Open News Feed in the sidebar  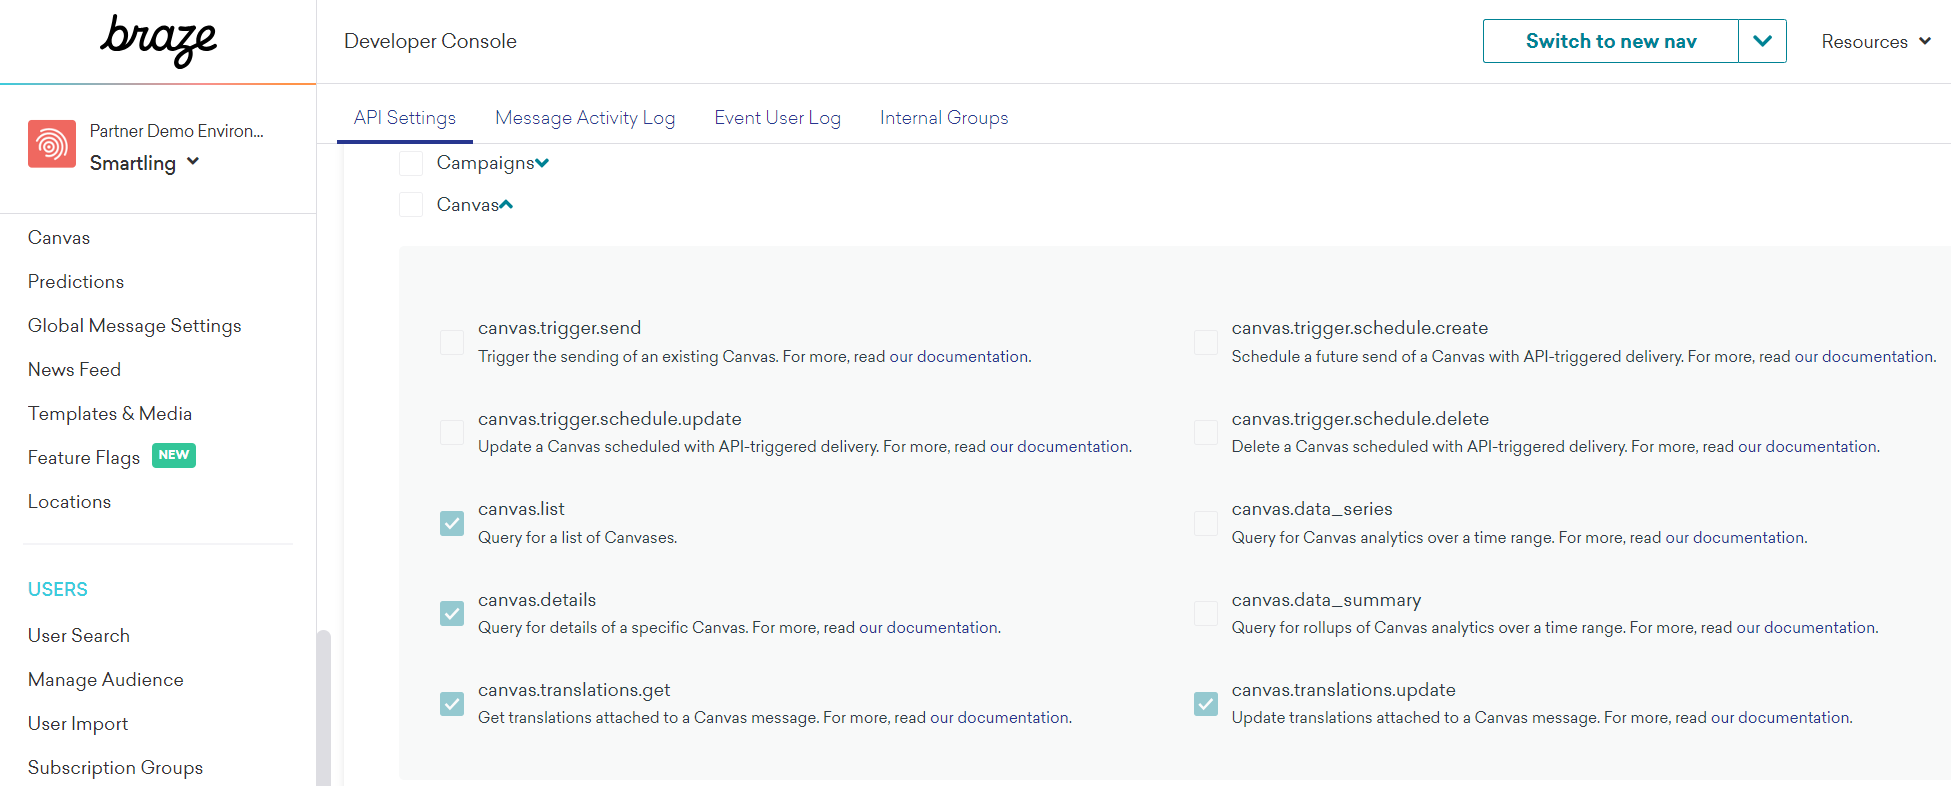(x=74, y=370)
